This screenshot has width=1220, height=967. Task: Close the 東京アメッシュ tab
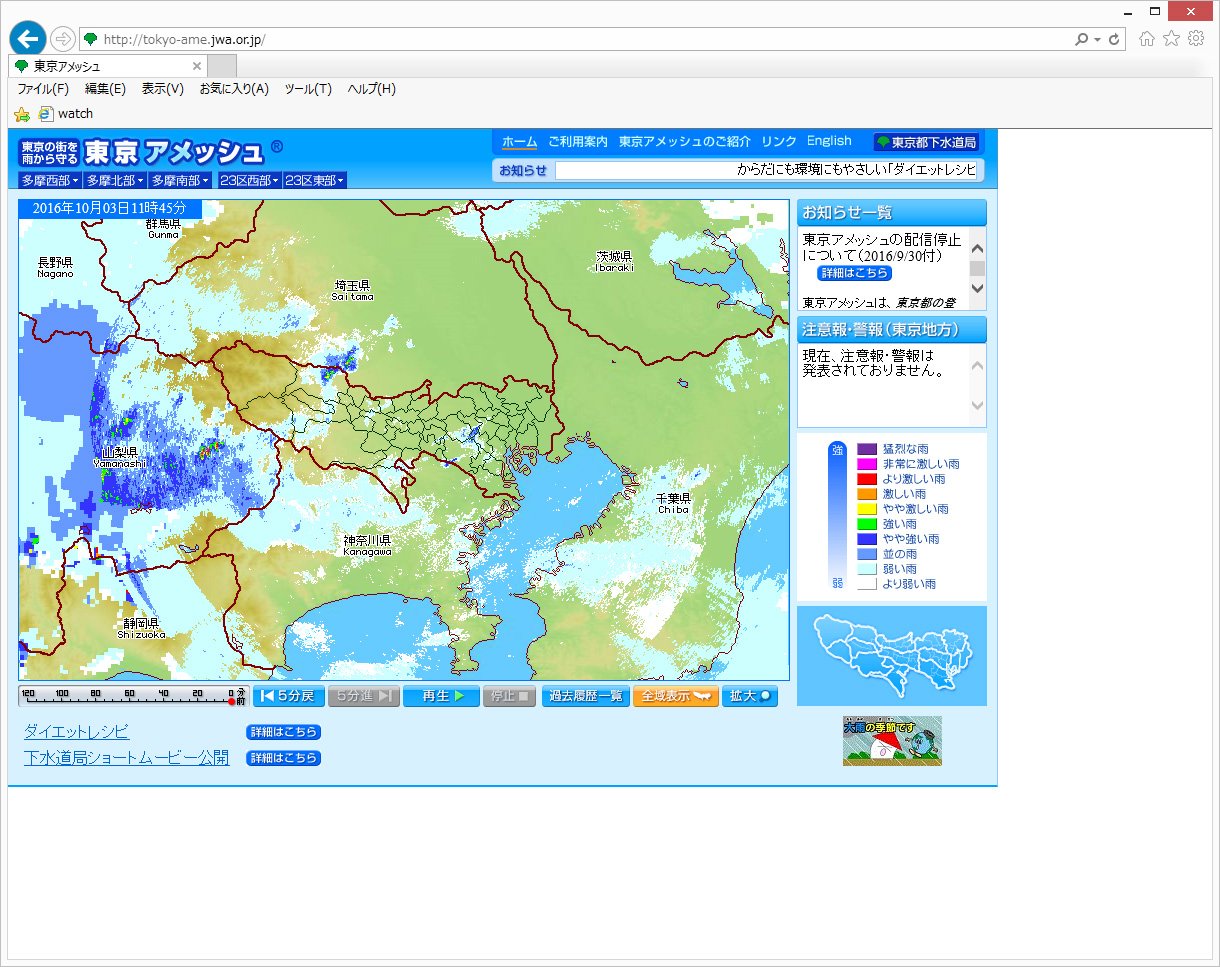[x=197, y=66]
